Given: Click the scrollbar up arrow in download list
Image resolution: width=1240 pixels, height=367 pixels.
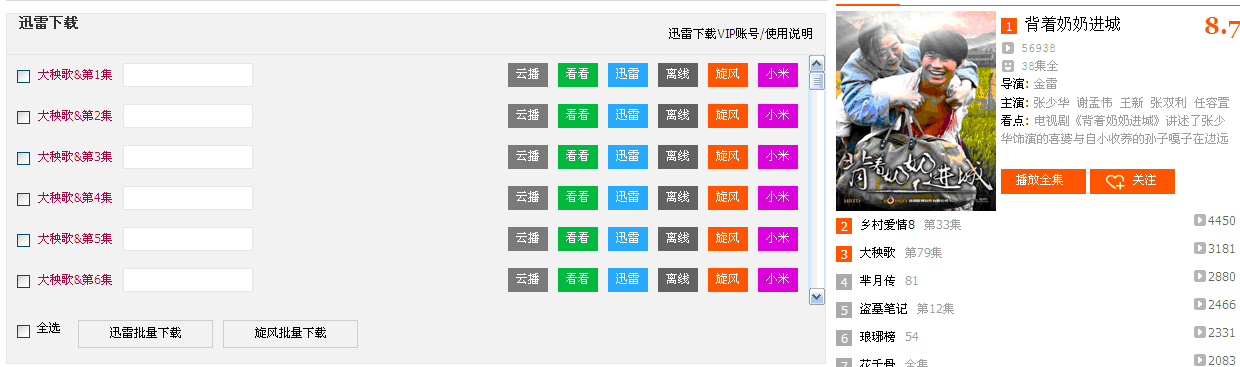Looking at the screenshot, I should (x=816, y=63).
